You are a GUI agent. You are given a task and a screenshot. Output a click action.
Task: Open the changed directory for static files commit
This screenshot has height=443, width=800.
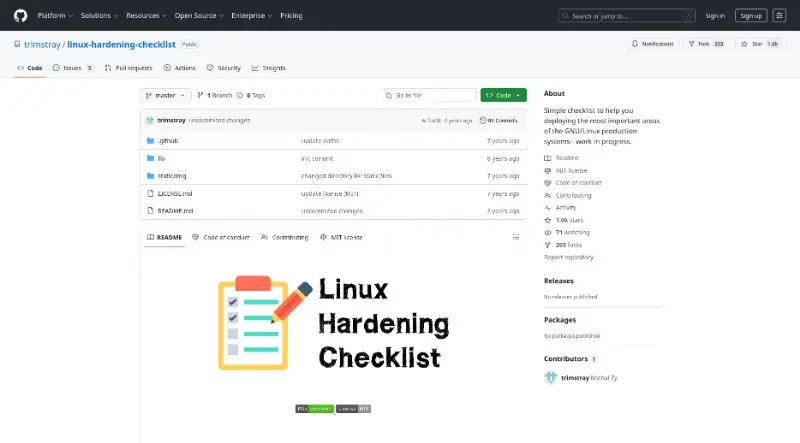[x=346, y=176]
